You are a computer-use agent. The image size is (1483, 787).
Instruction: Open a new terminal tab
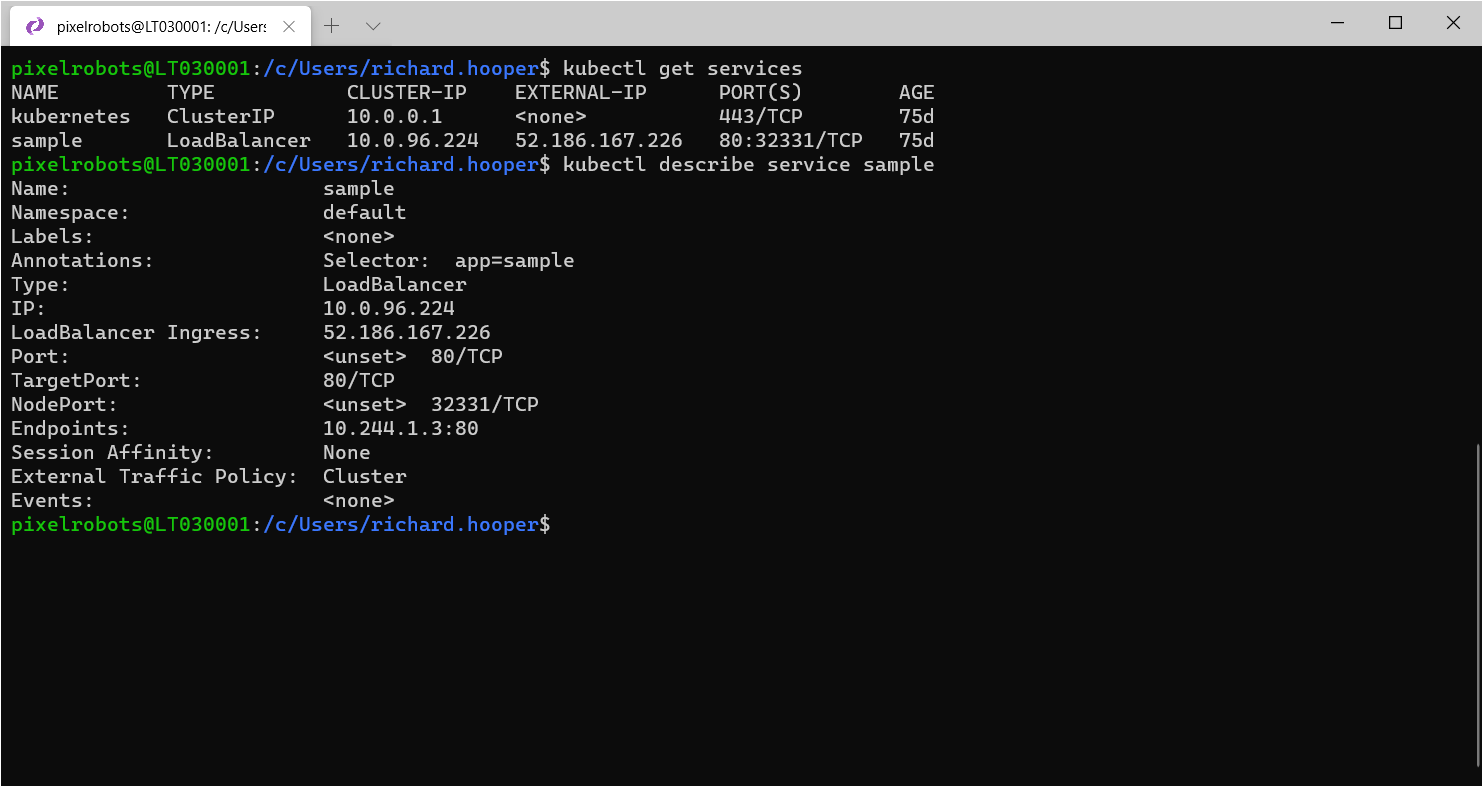[332, 26]
